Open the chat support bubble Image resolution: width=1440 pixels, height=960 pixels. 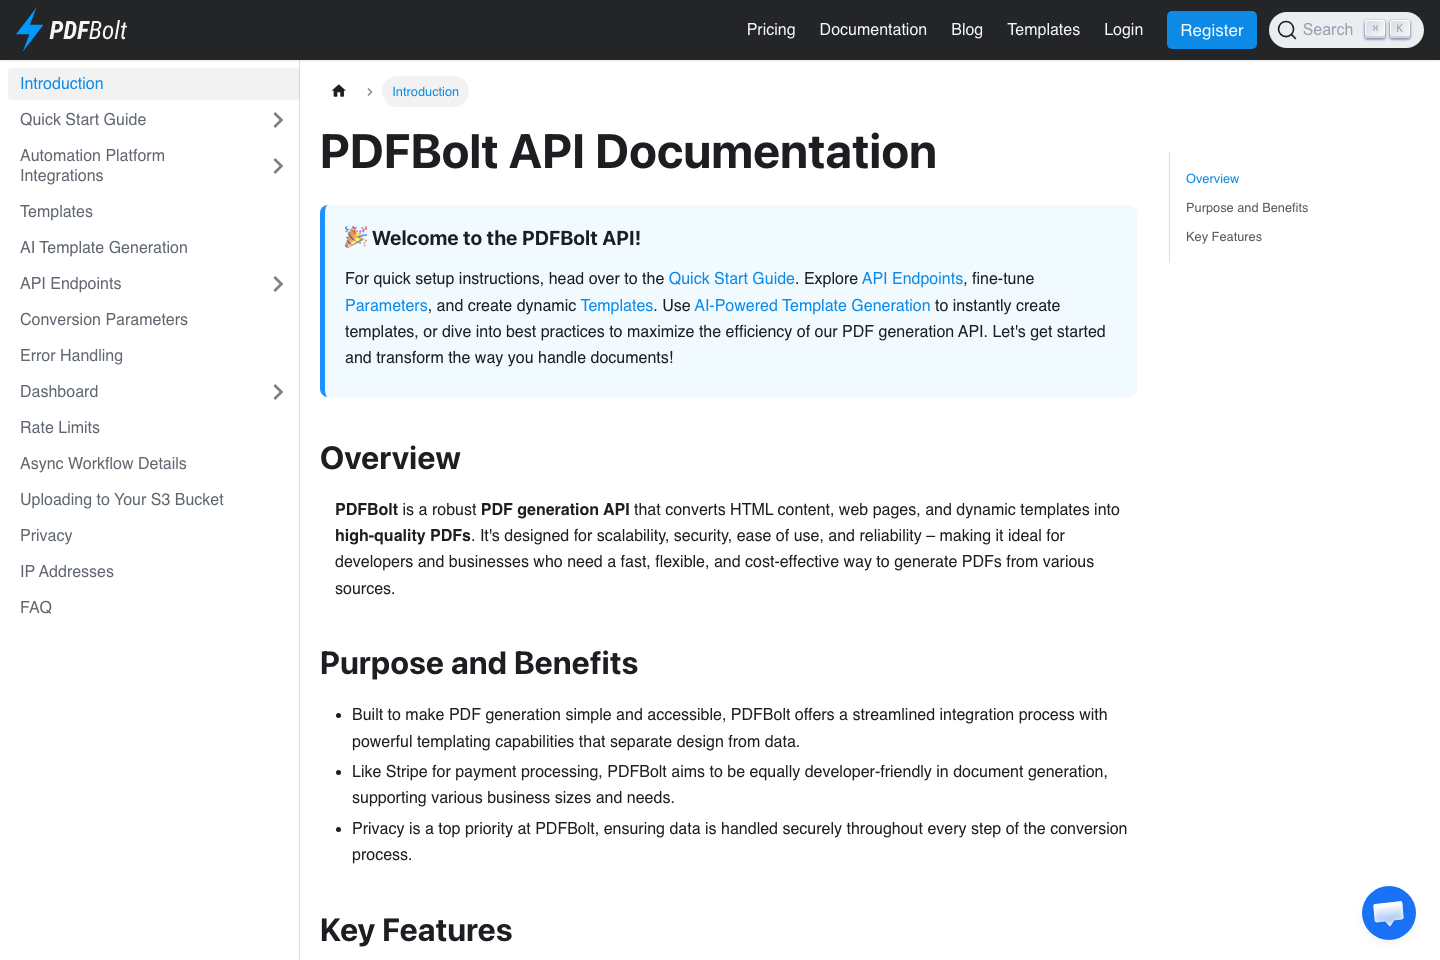point(1389,912)
